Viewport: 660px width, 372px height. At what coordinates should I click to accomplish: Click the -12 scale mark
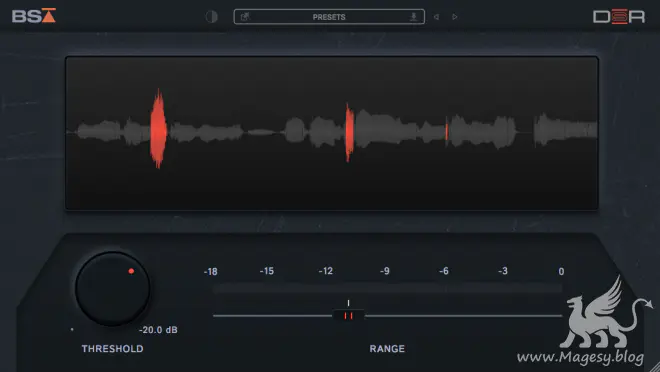click(326, 271)
